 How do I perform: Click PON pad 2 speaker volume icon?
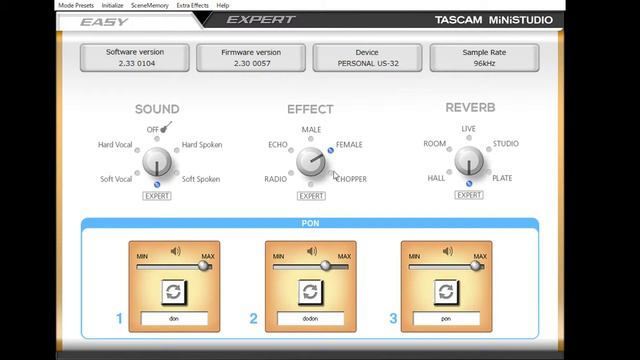[x=312, y=251]
